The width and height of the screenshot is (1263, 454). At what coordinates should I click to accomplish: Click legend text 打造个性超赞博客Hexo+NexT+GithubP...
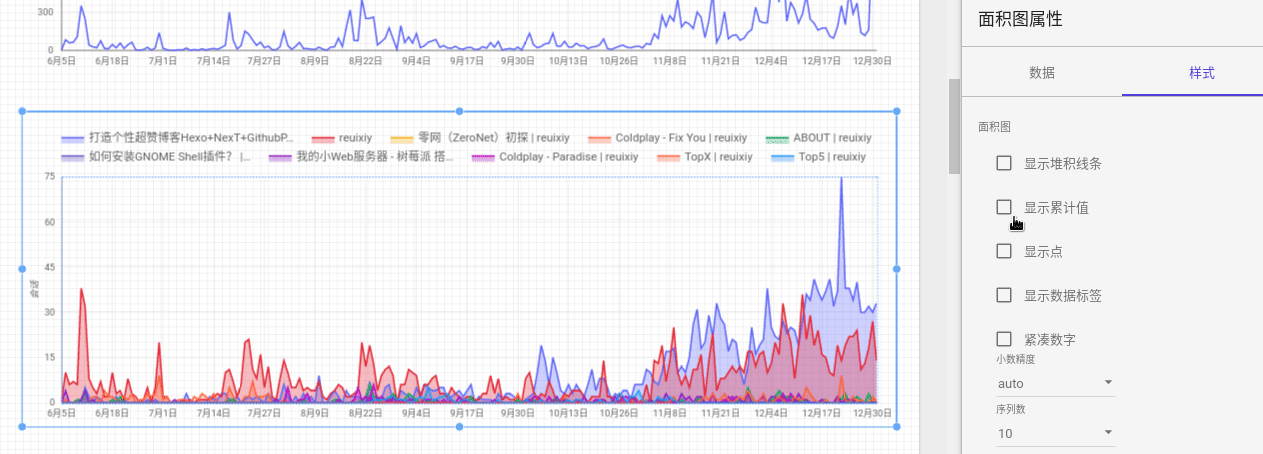pyautogui.click(x=191, y=138)
